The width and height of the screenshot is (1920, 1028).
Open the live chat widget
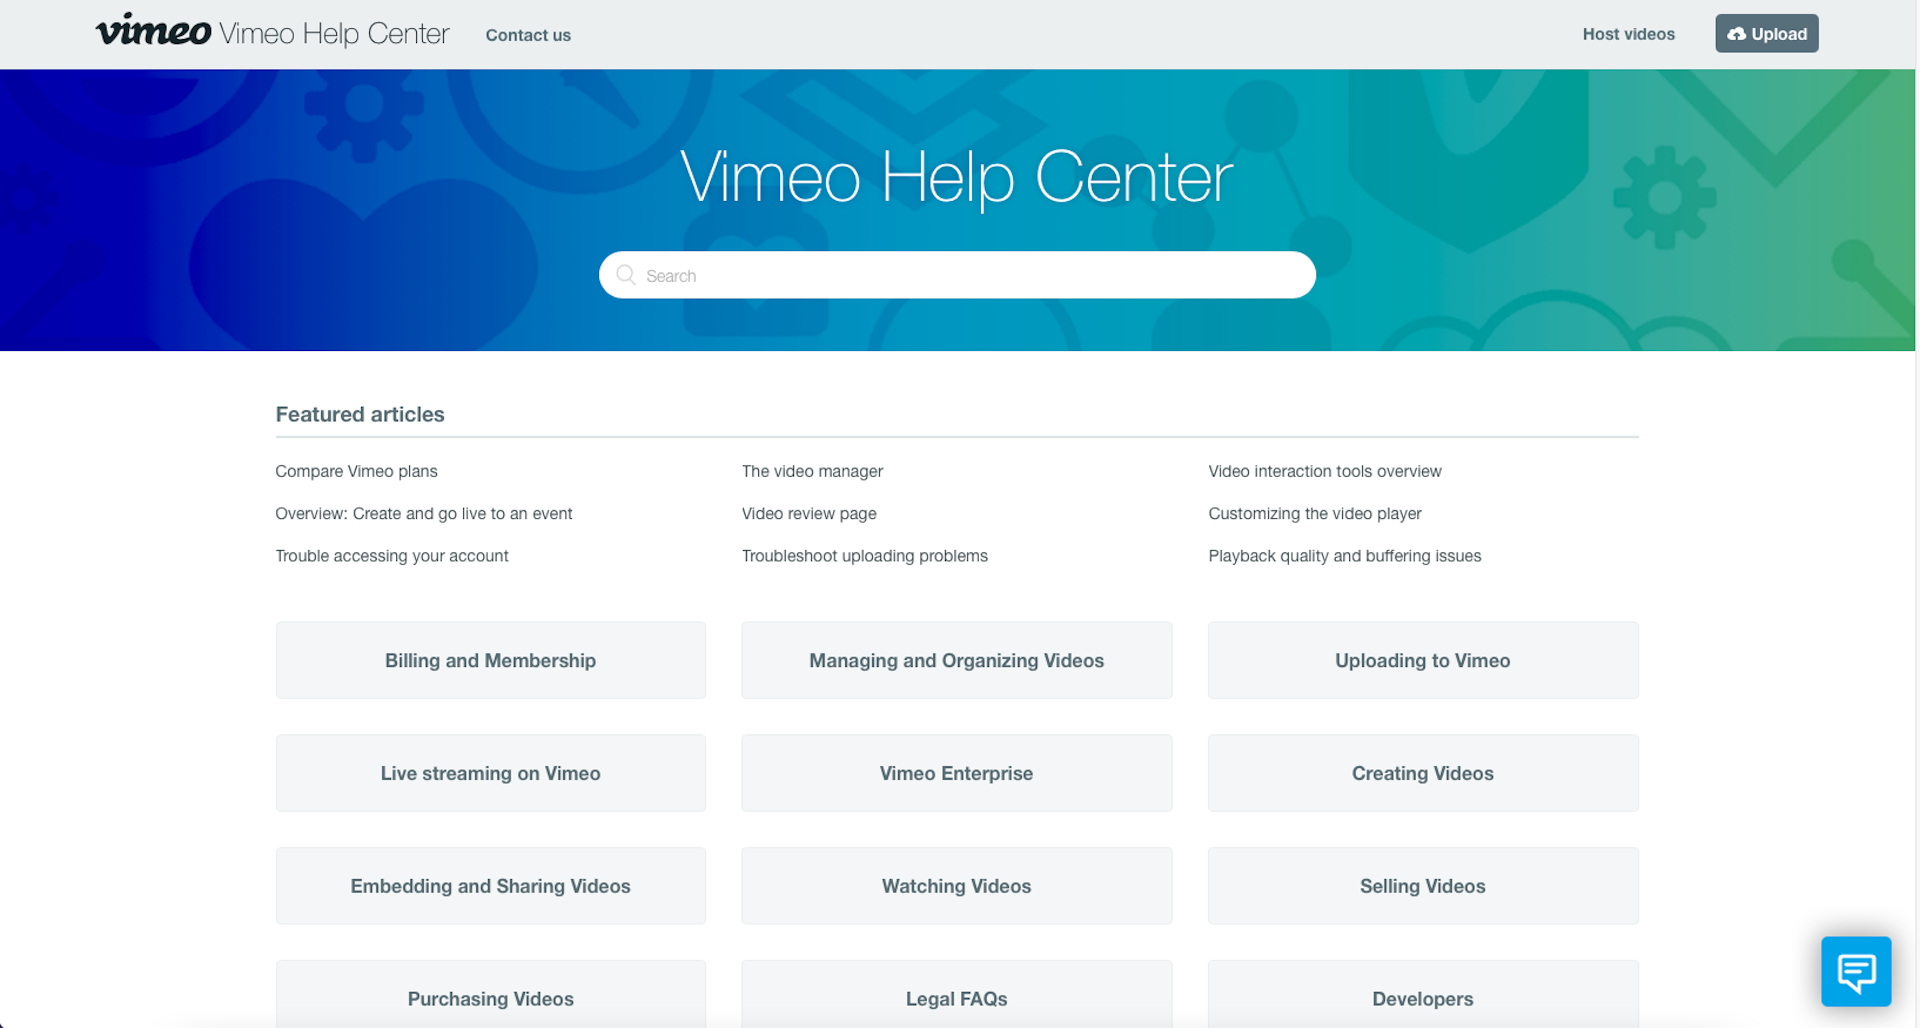click(1855, 971)
